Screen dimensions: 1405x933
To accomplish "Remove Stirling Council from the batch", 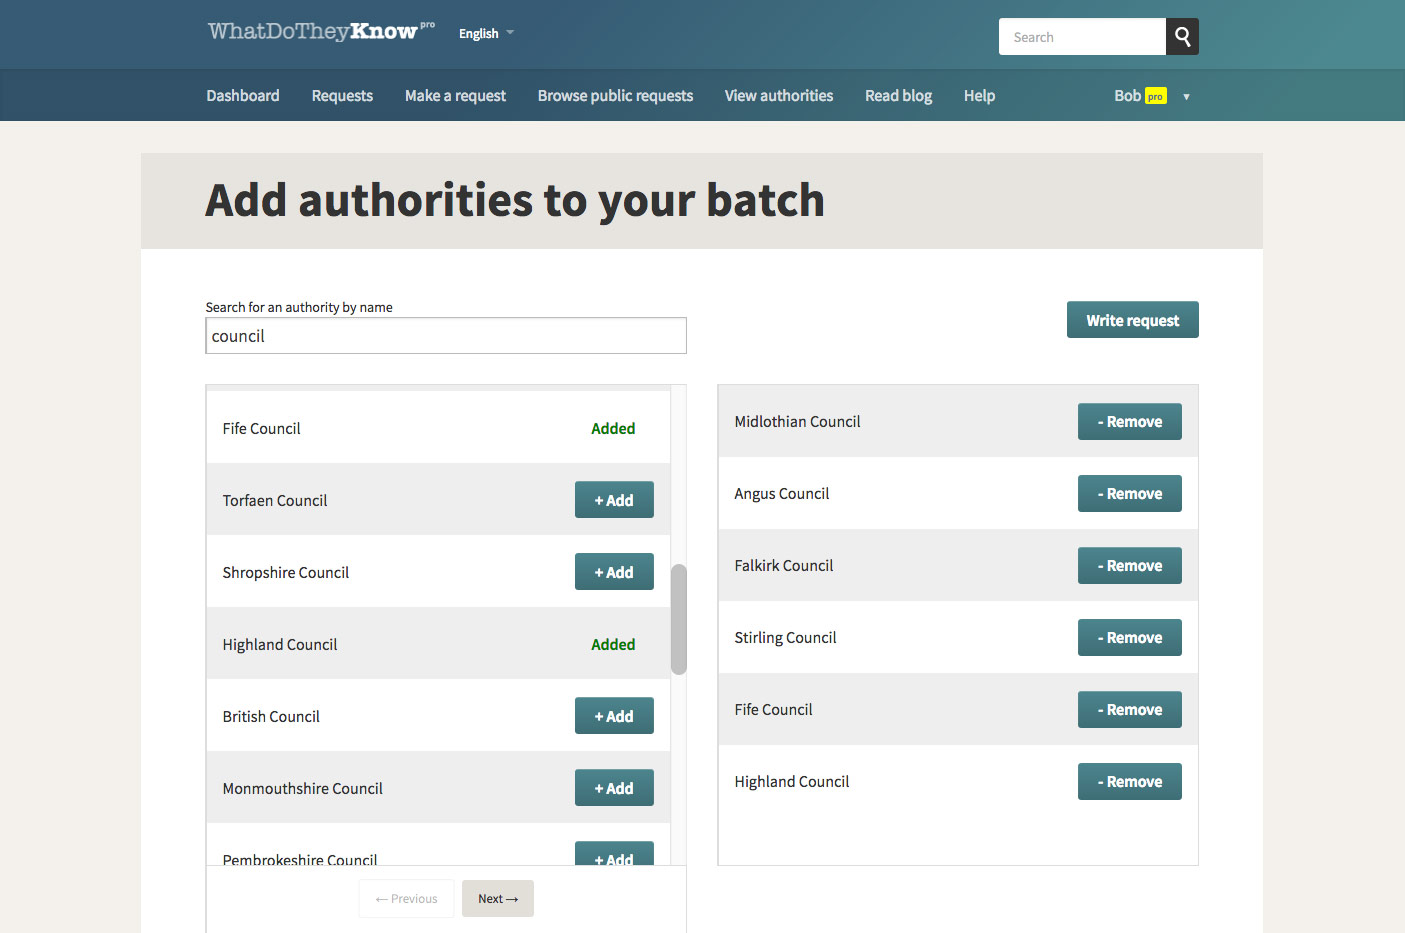I will point(1129,638).
